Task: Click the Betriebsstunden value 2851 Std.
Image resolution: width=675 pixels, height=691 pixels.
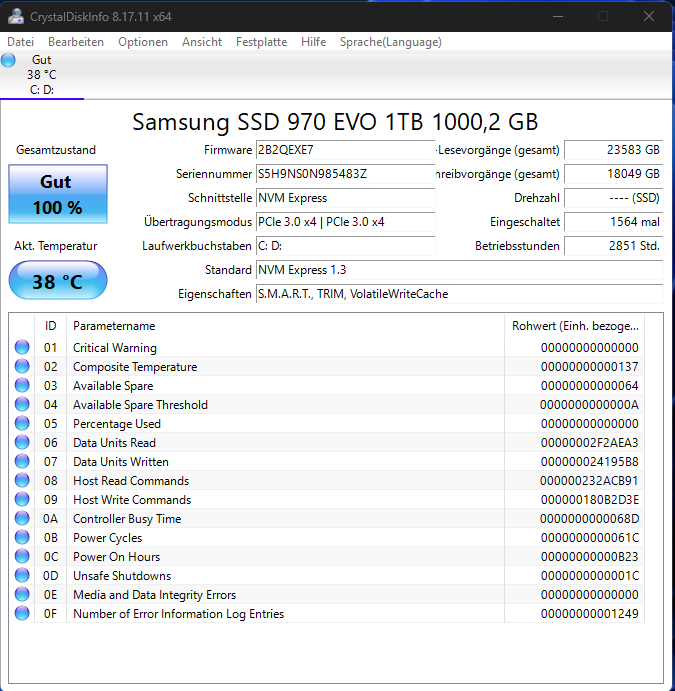Action: coord(614,245)
